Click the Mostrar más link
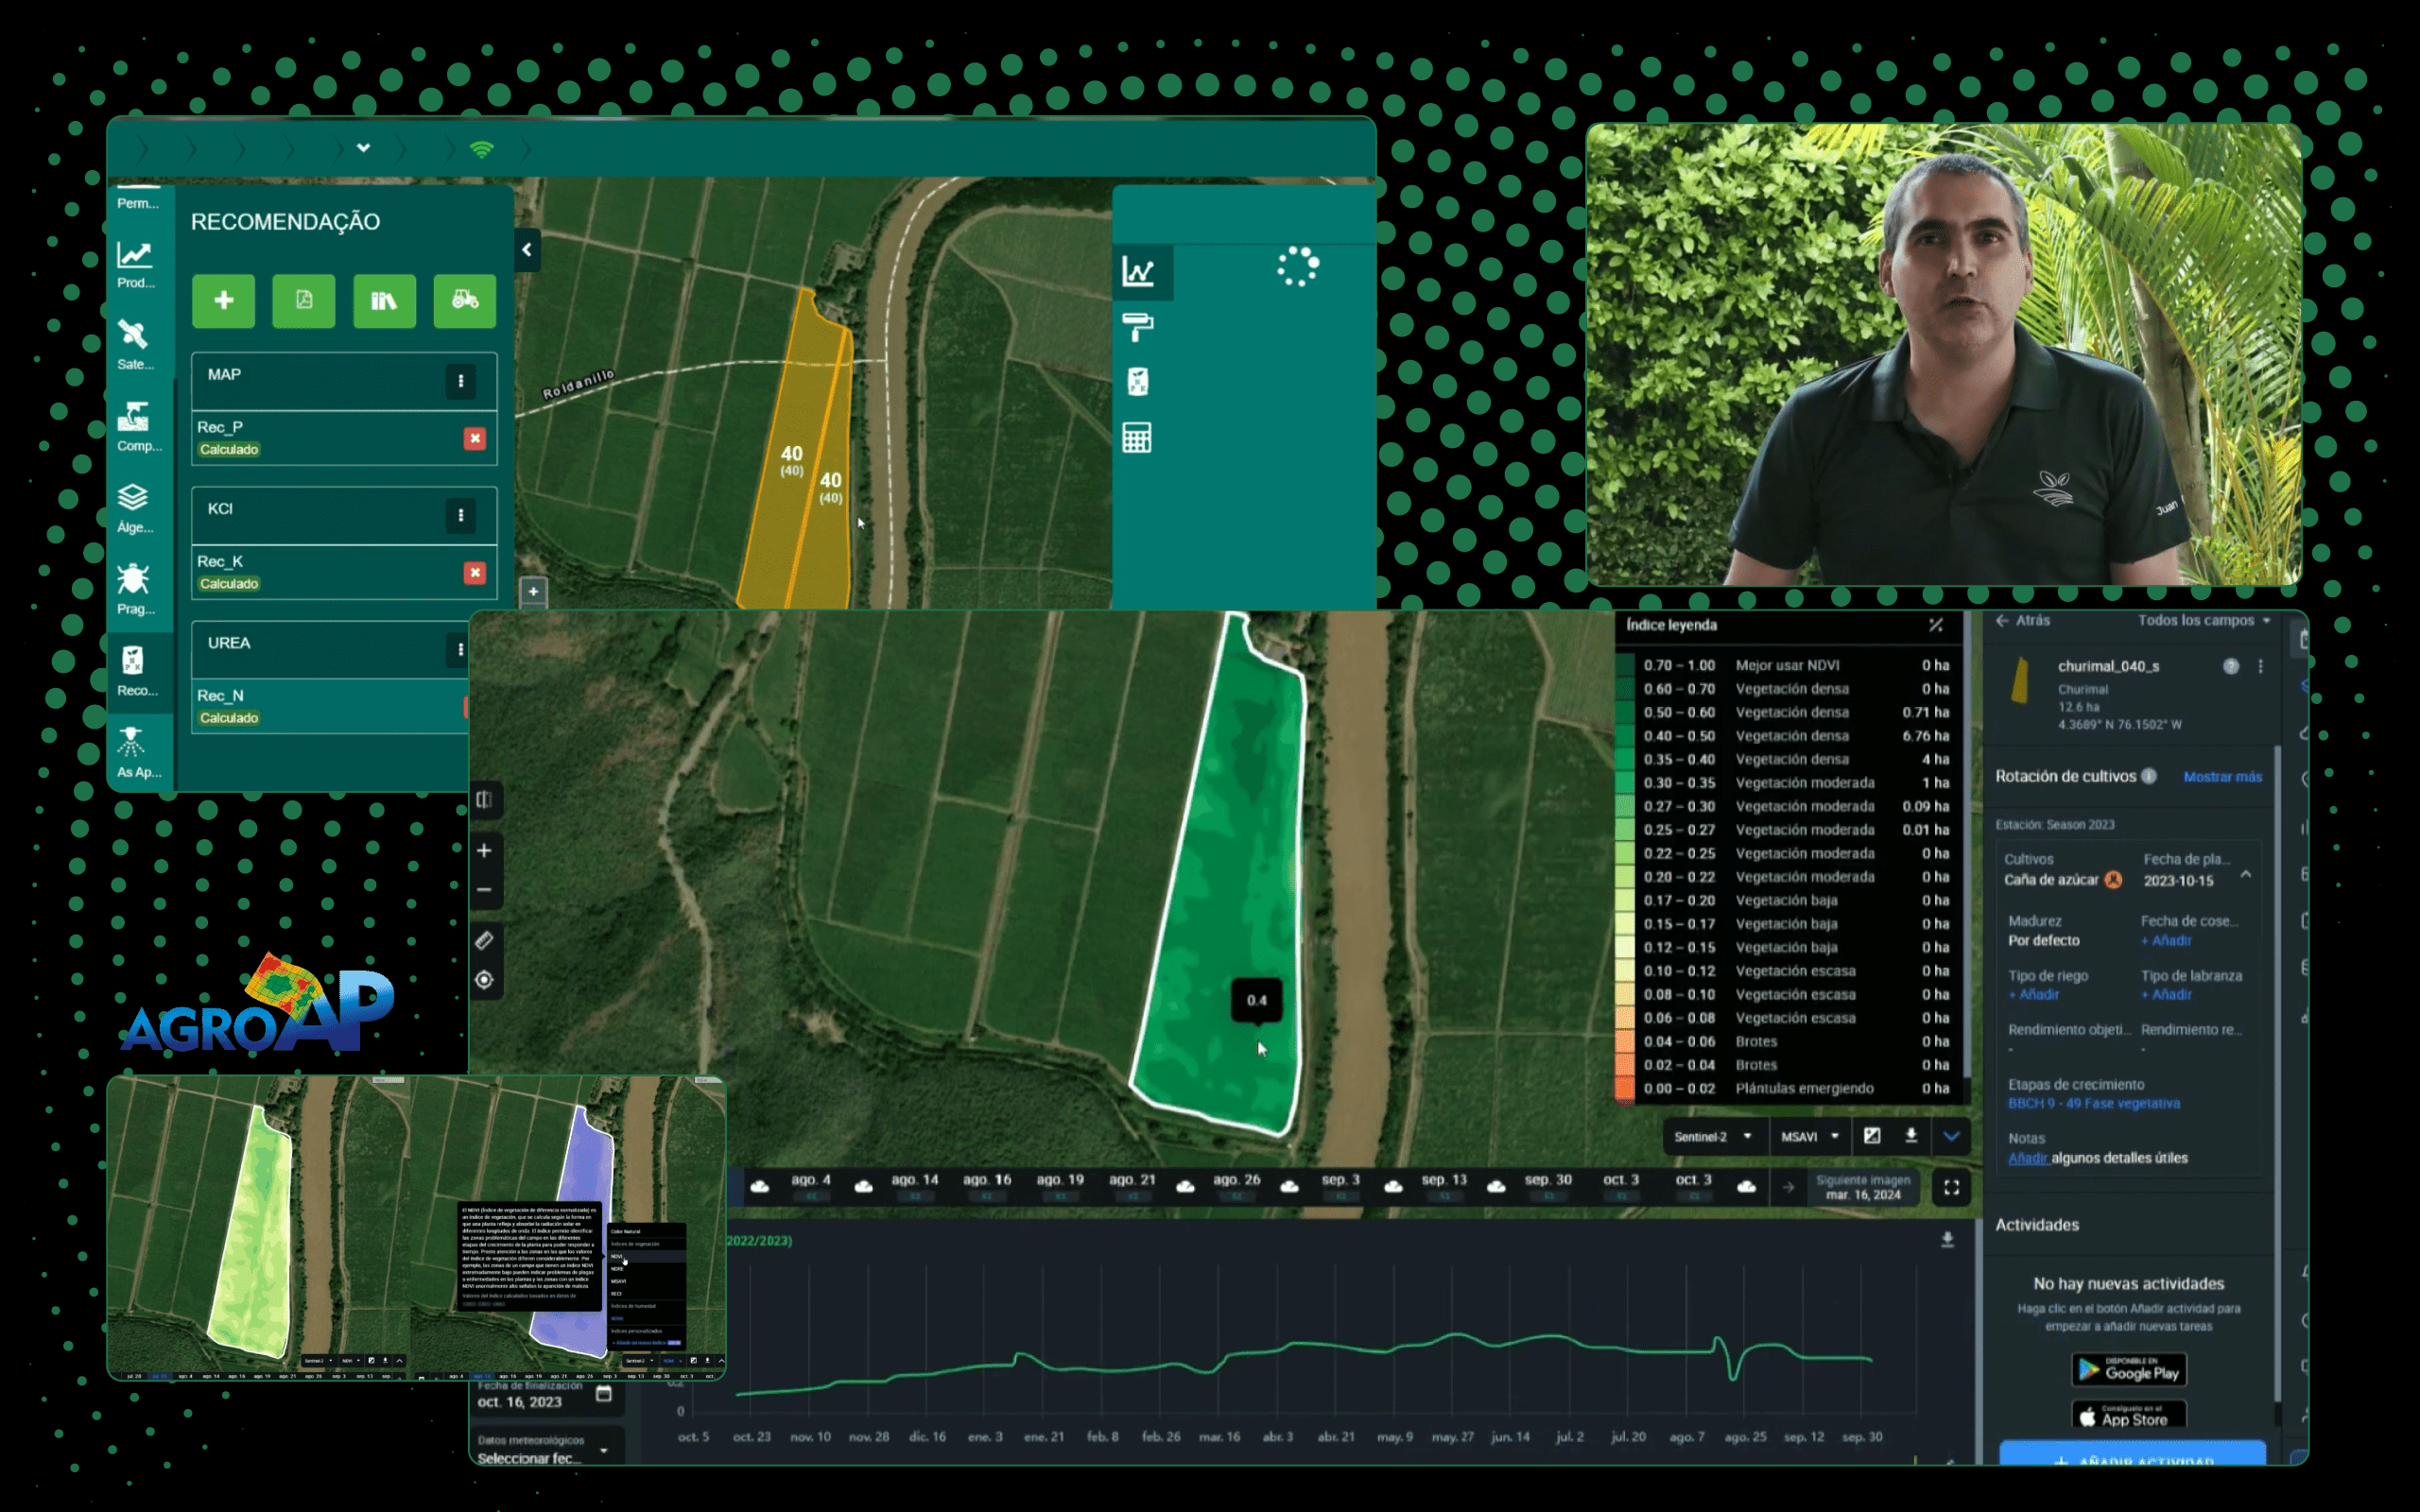This screenshot has width=2420, height=1512. [2222, 777]
